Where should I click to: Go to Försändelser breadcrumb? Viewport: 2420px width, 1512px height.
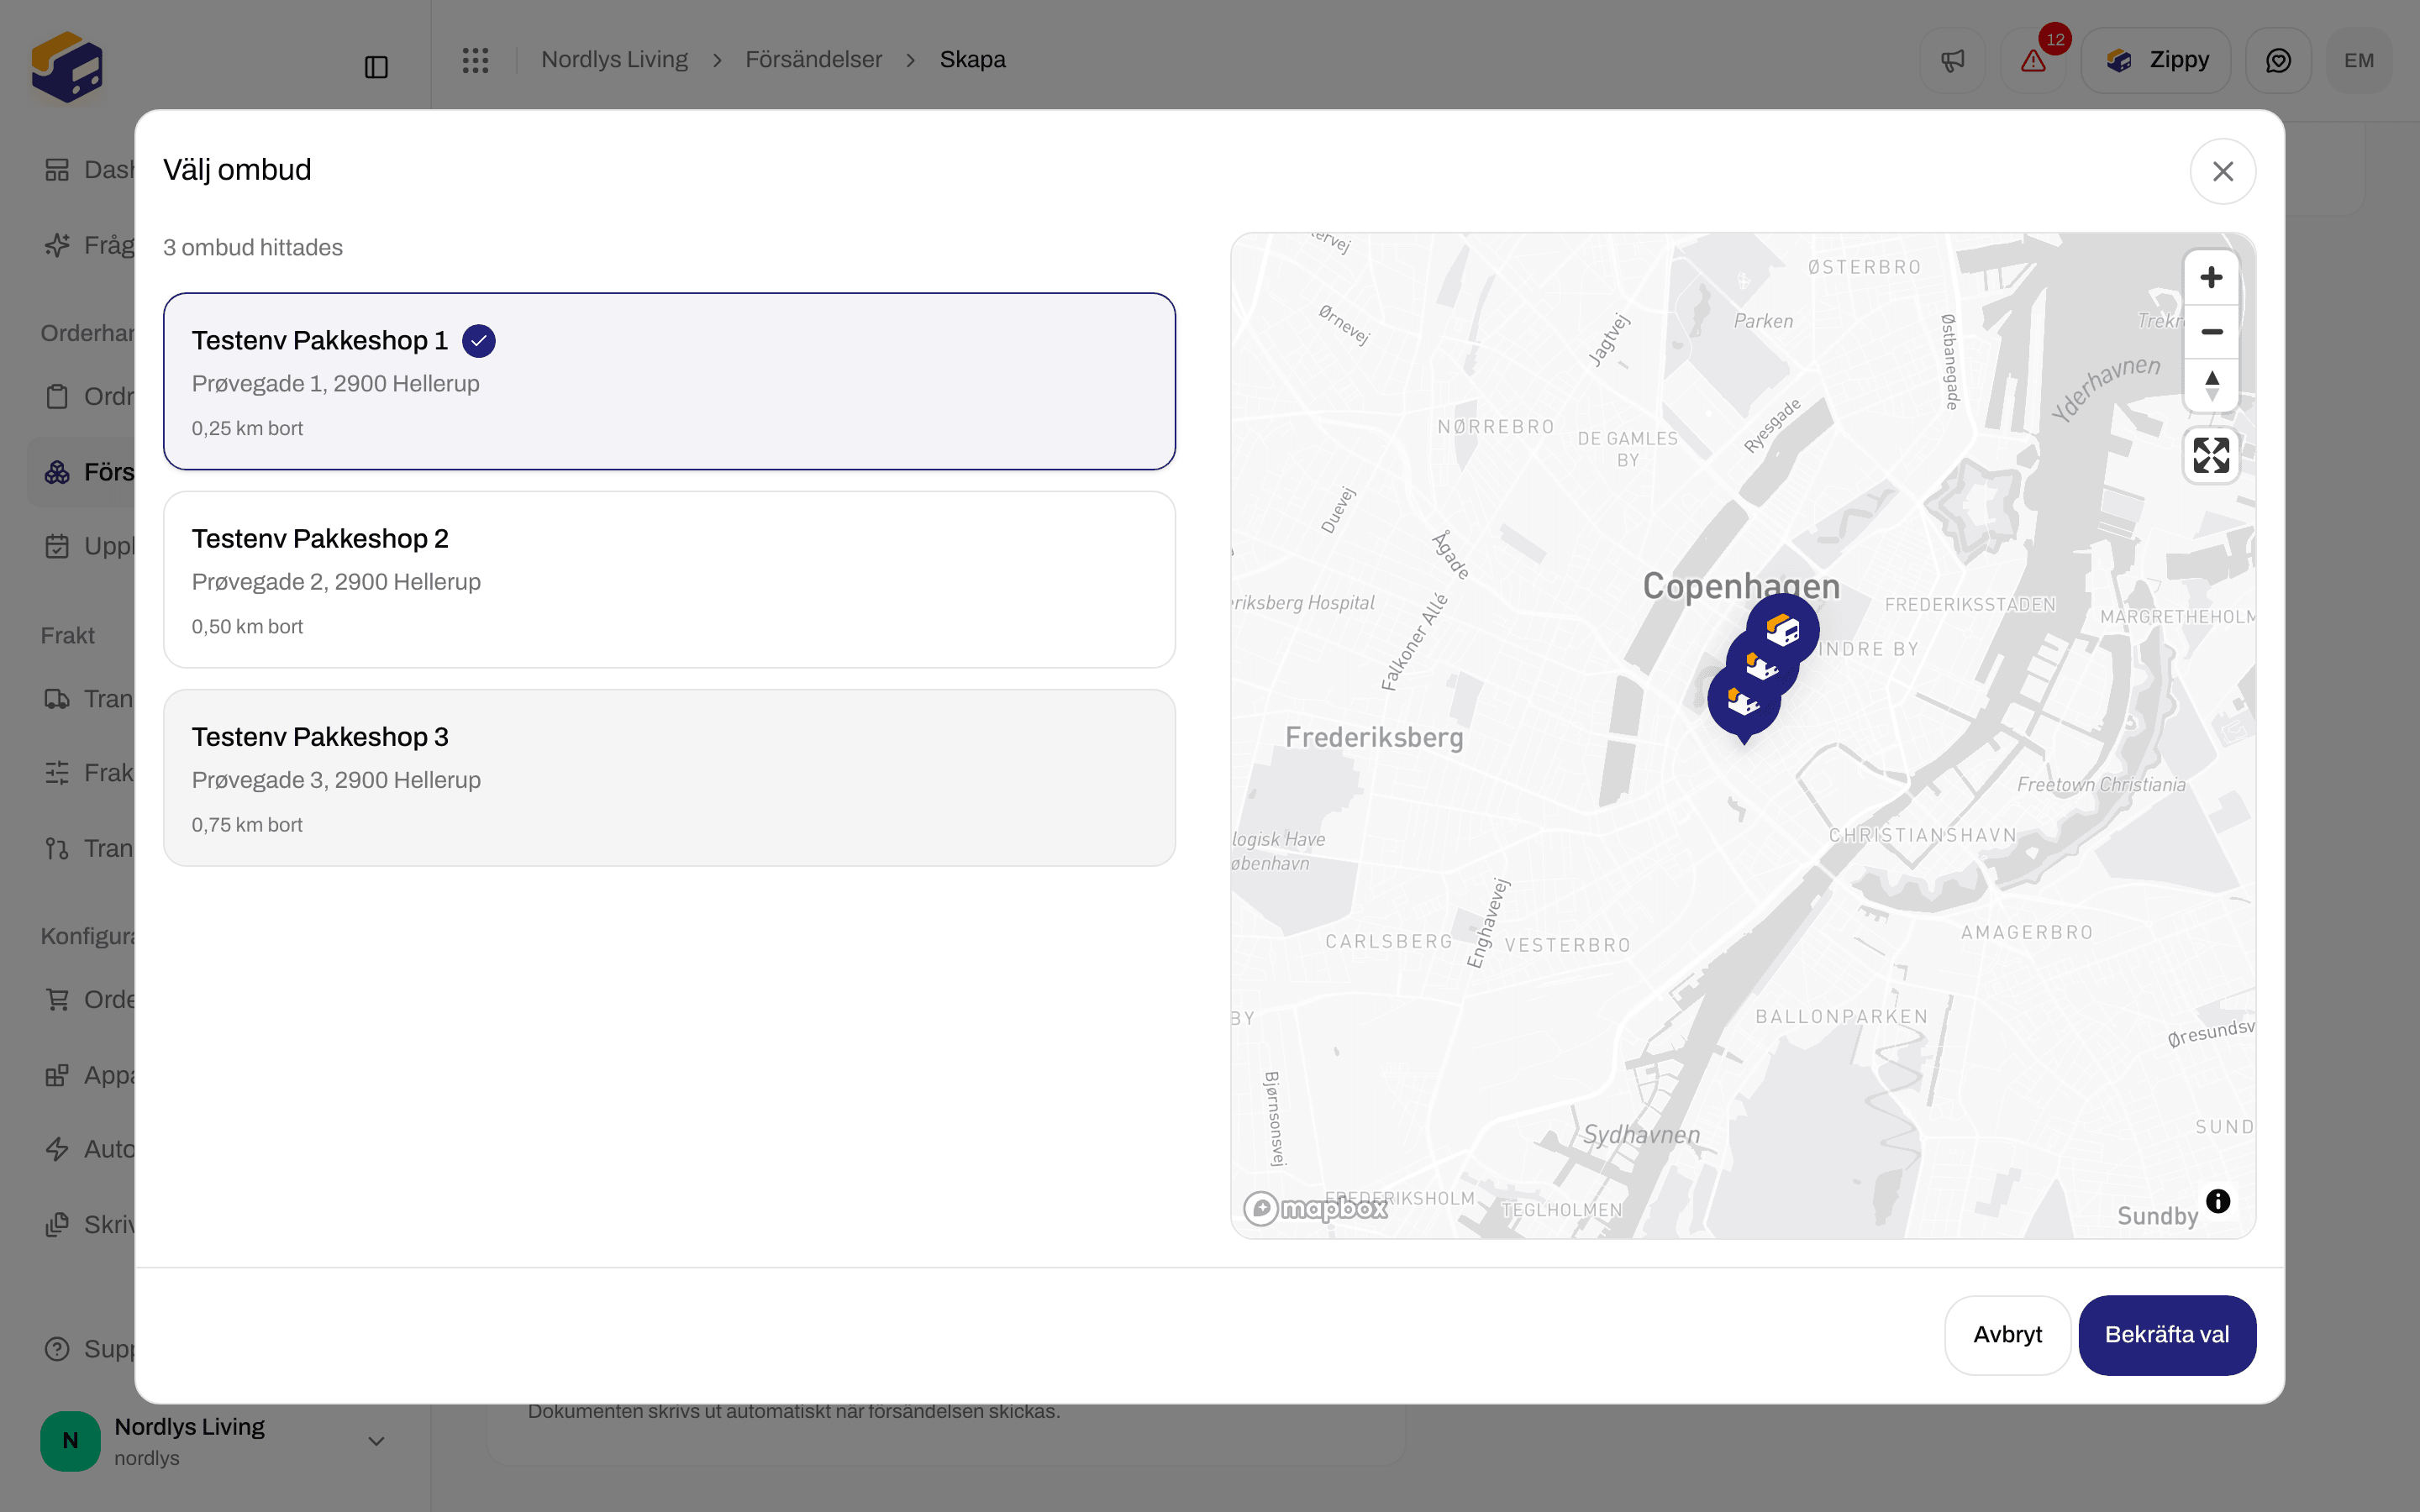point(813,60)
